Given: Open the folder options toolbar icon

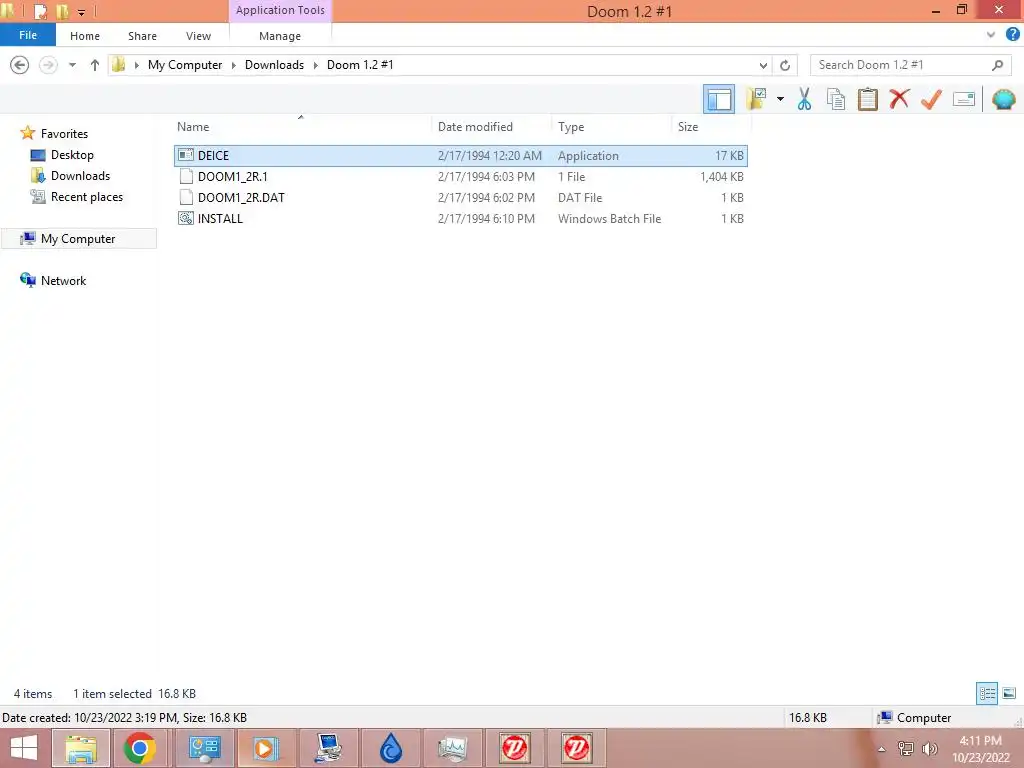Looking at the screenshot, I should pos(756,99).
